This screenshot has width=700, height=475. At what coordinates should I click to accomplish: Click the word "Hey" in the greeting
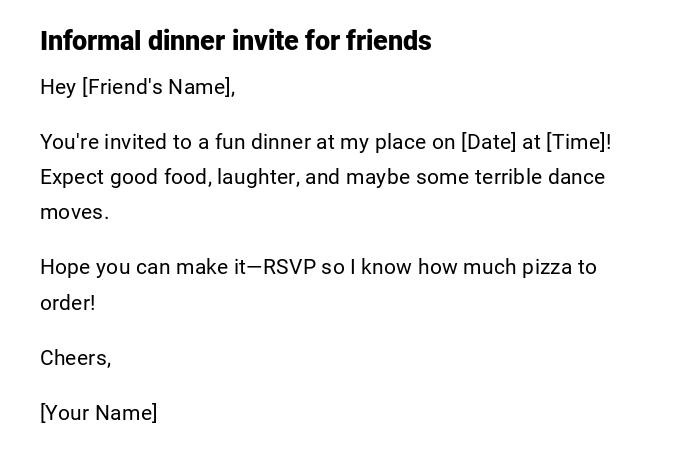tap(58, 87)
